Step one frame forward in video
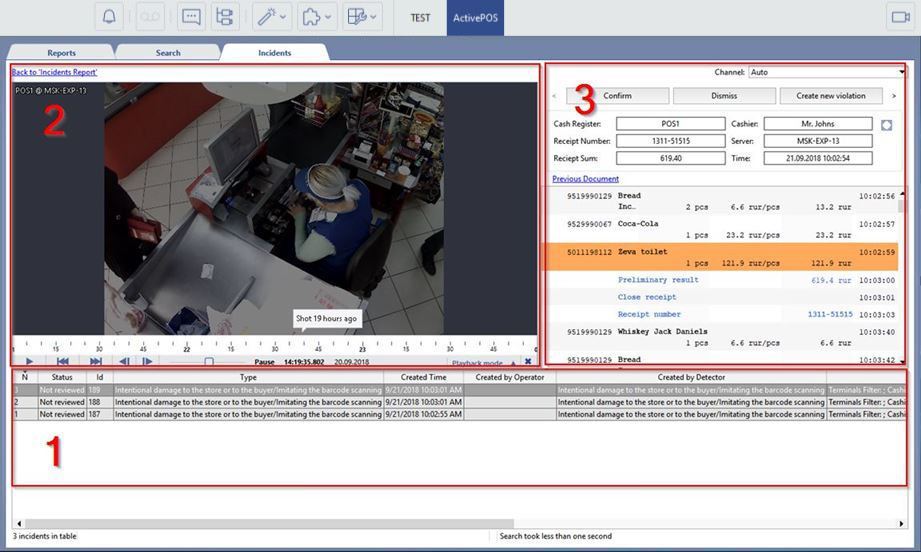Screen dimensions: 921x552 [147, 362]
